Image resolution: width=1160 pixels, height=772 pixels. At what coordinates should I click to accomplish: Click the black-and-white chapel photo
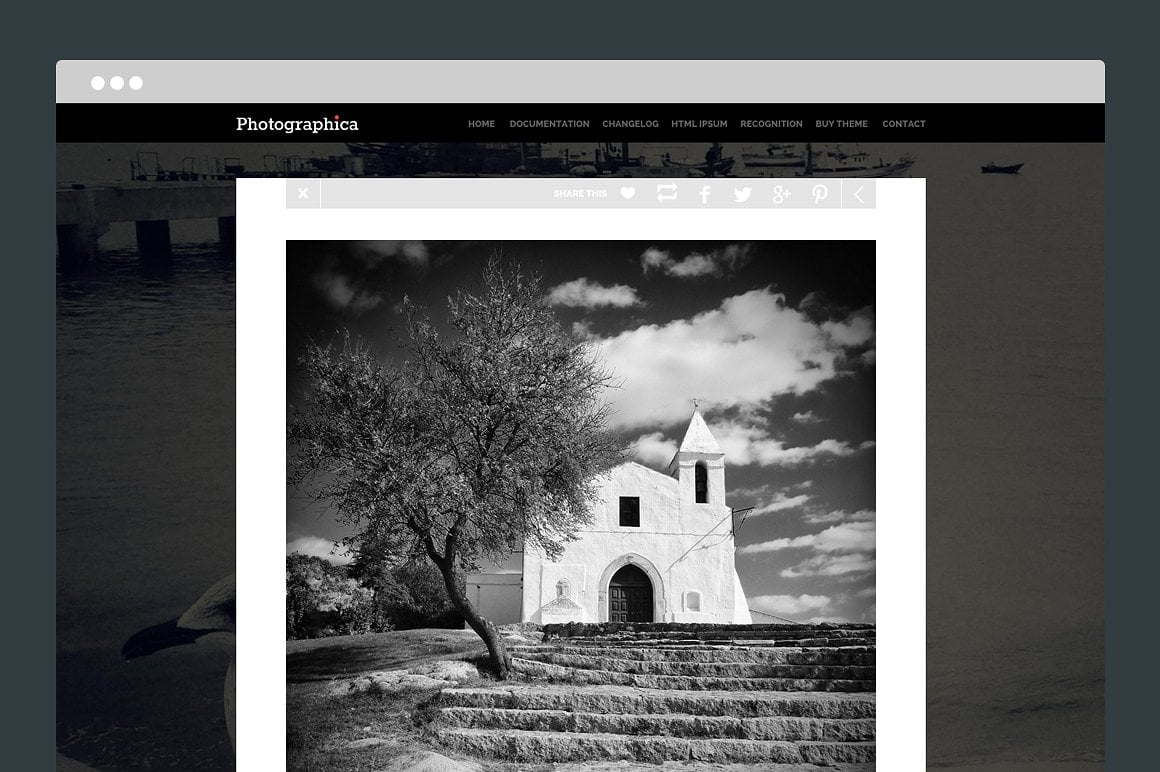click(x=581, y=506)
